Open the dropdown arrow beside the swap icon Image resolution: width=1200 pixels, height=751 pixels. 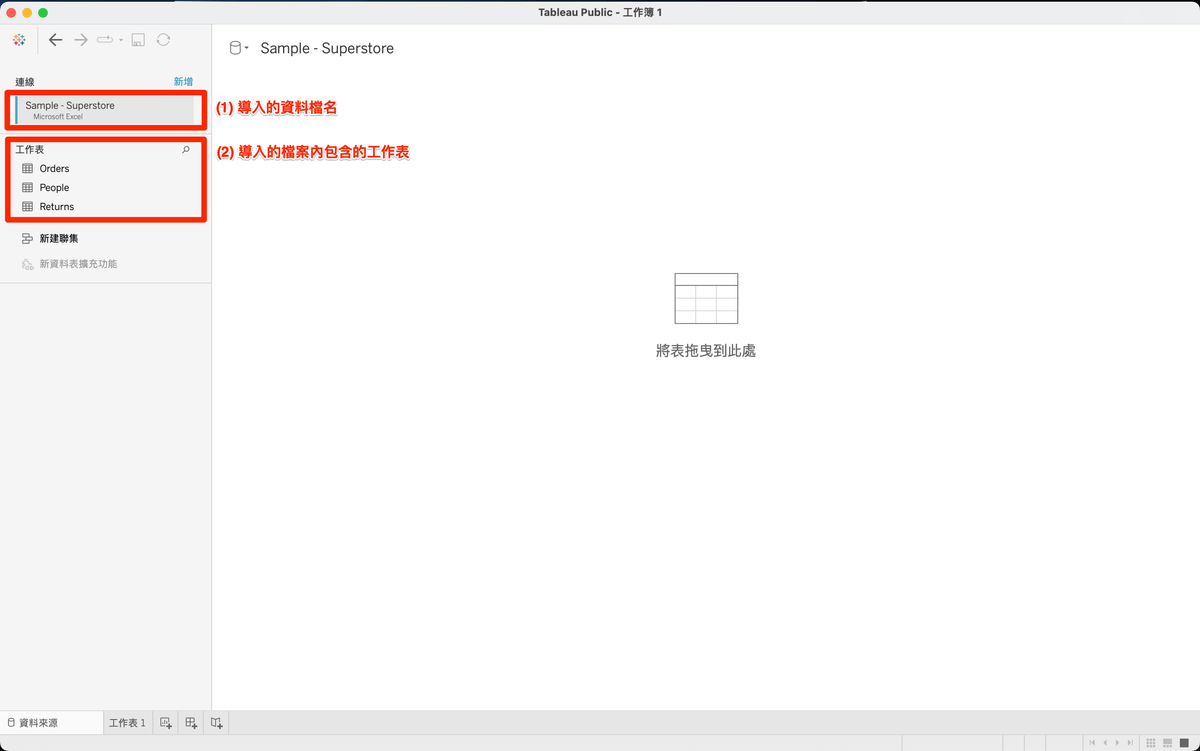tap(121, 40)
